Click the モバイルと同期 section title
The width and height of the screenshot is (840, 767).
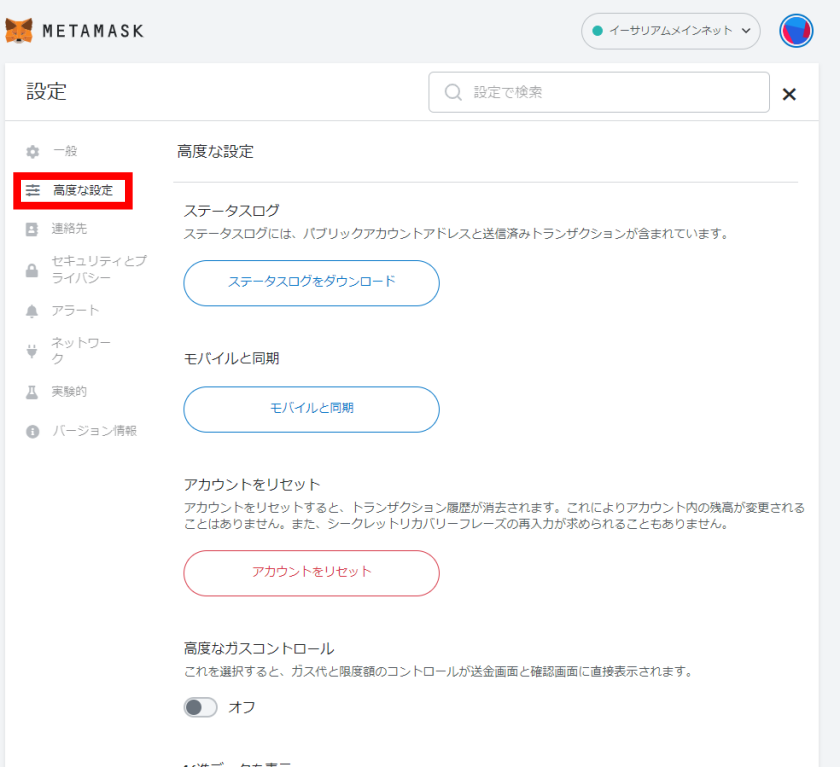point(231,358)
